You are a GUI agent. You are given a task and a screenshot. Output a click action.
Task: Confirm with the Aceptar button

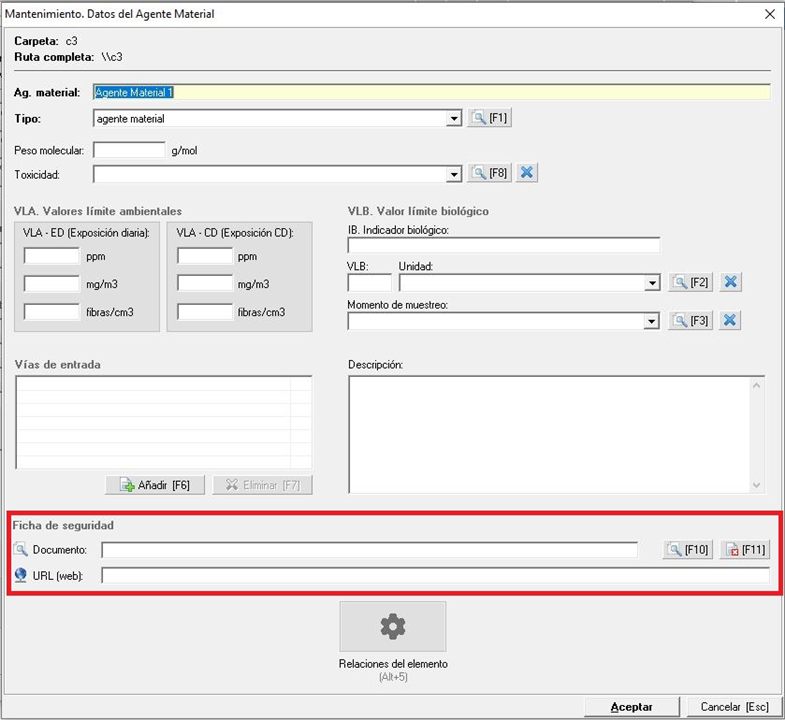pyautogui.click(x=632, y=707)
